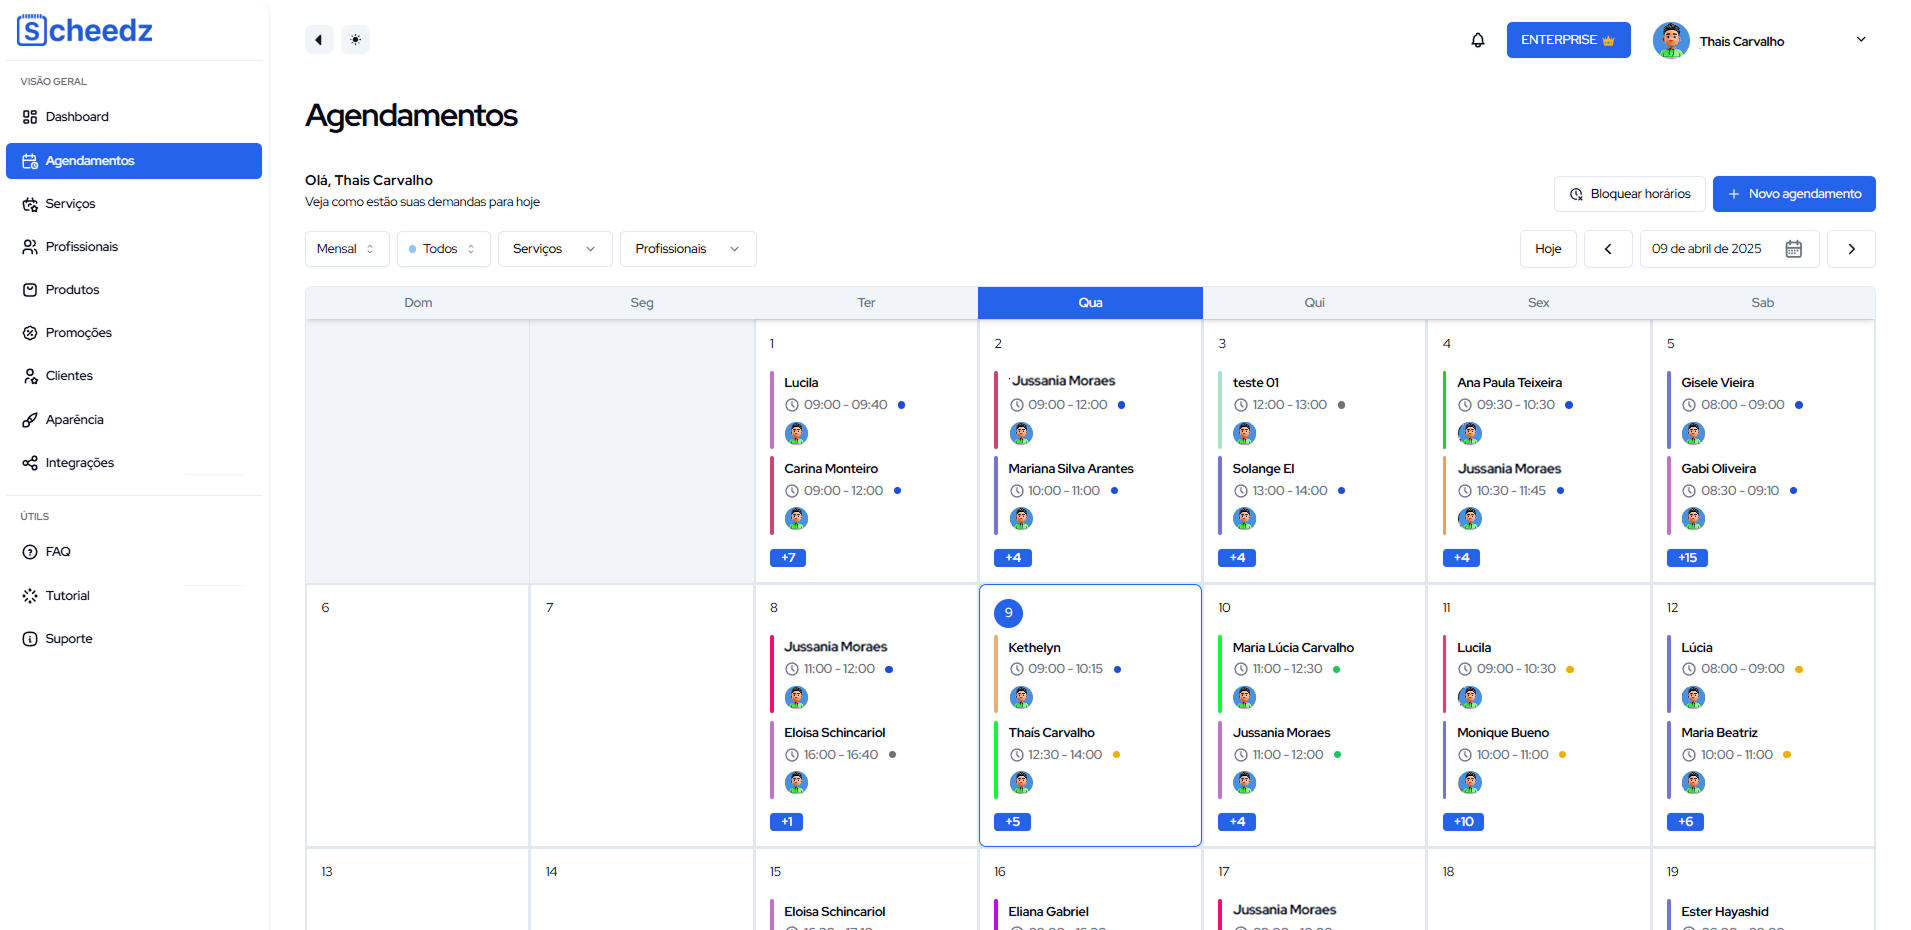Open the Solange El appointment
Viewport: 1911px width, 930px height.
click(1314, 496)
